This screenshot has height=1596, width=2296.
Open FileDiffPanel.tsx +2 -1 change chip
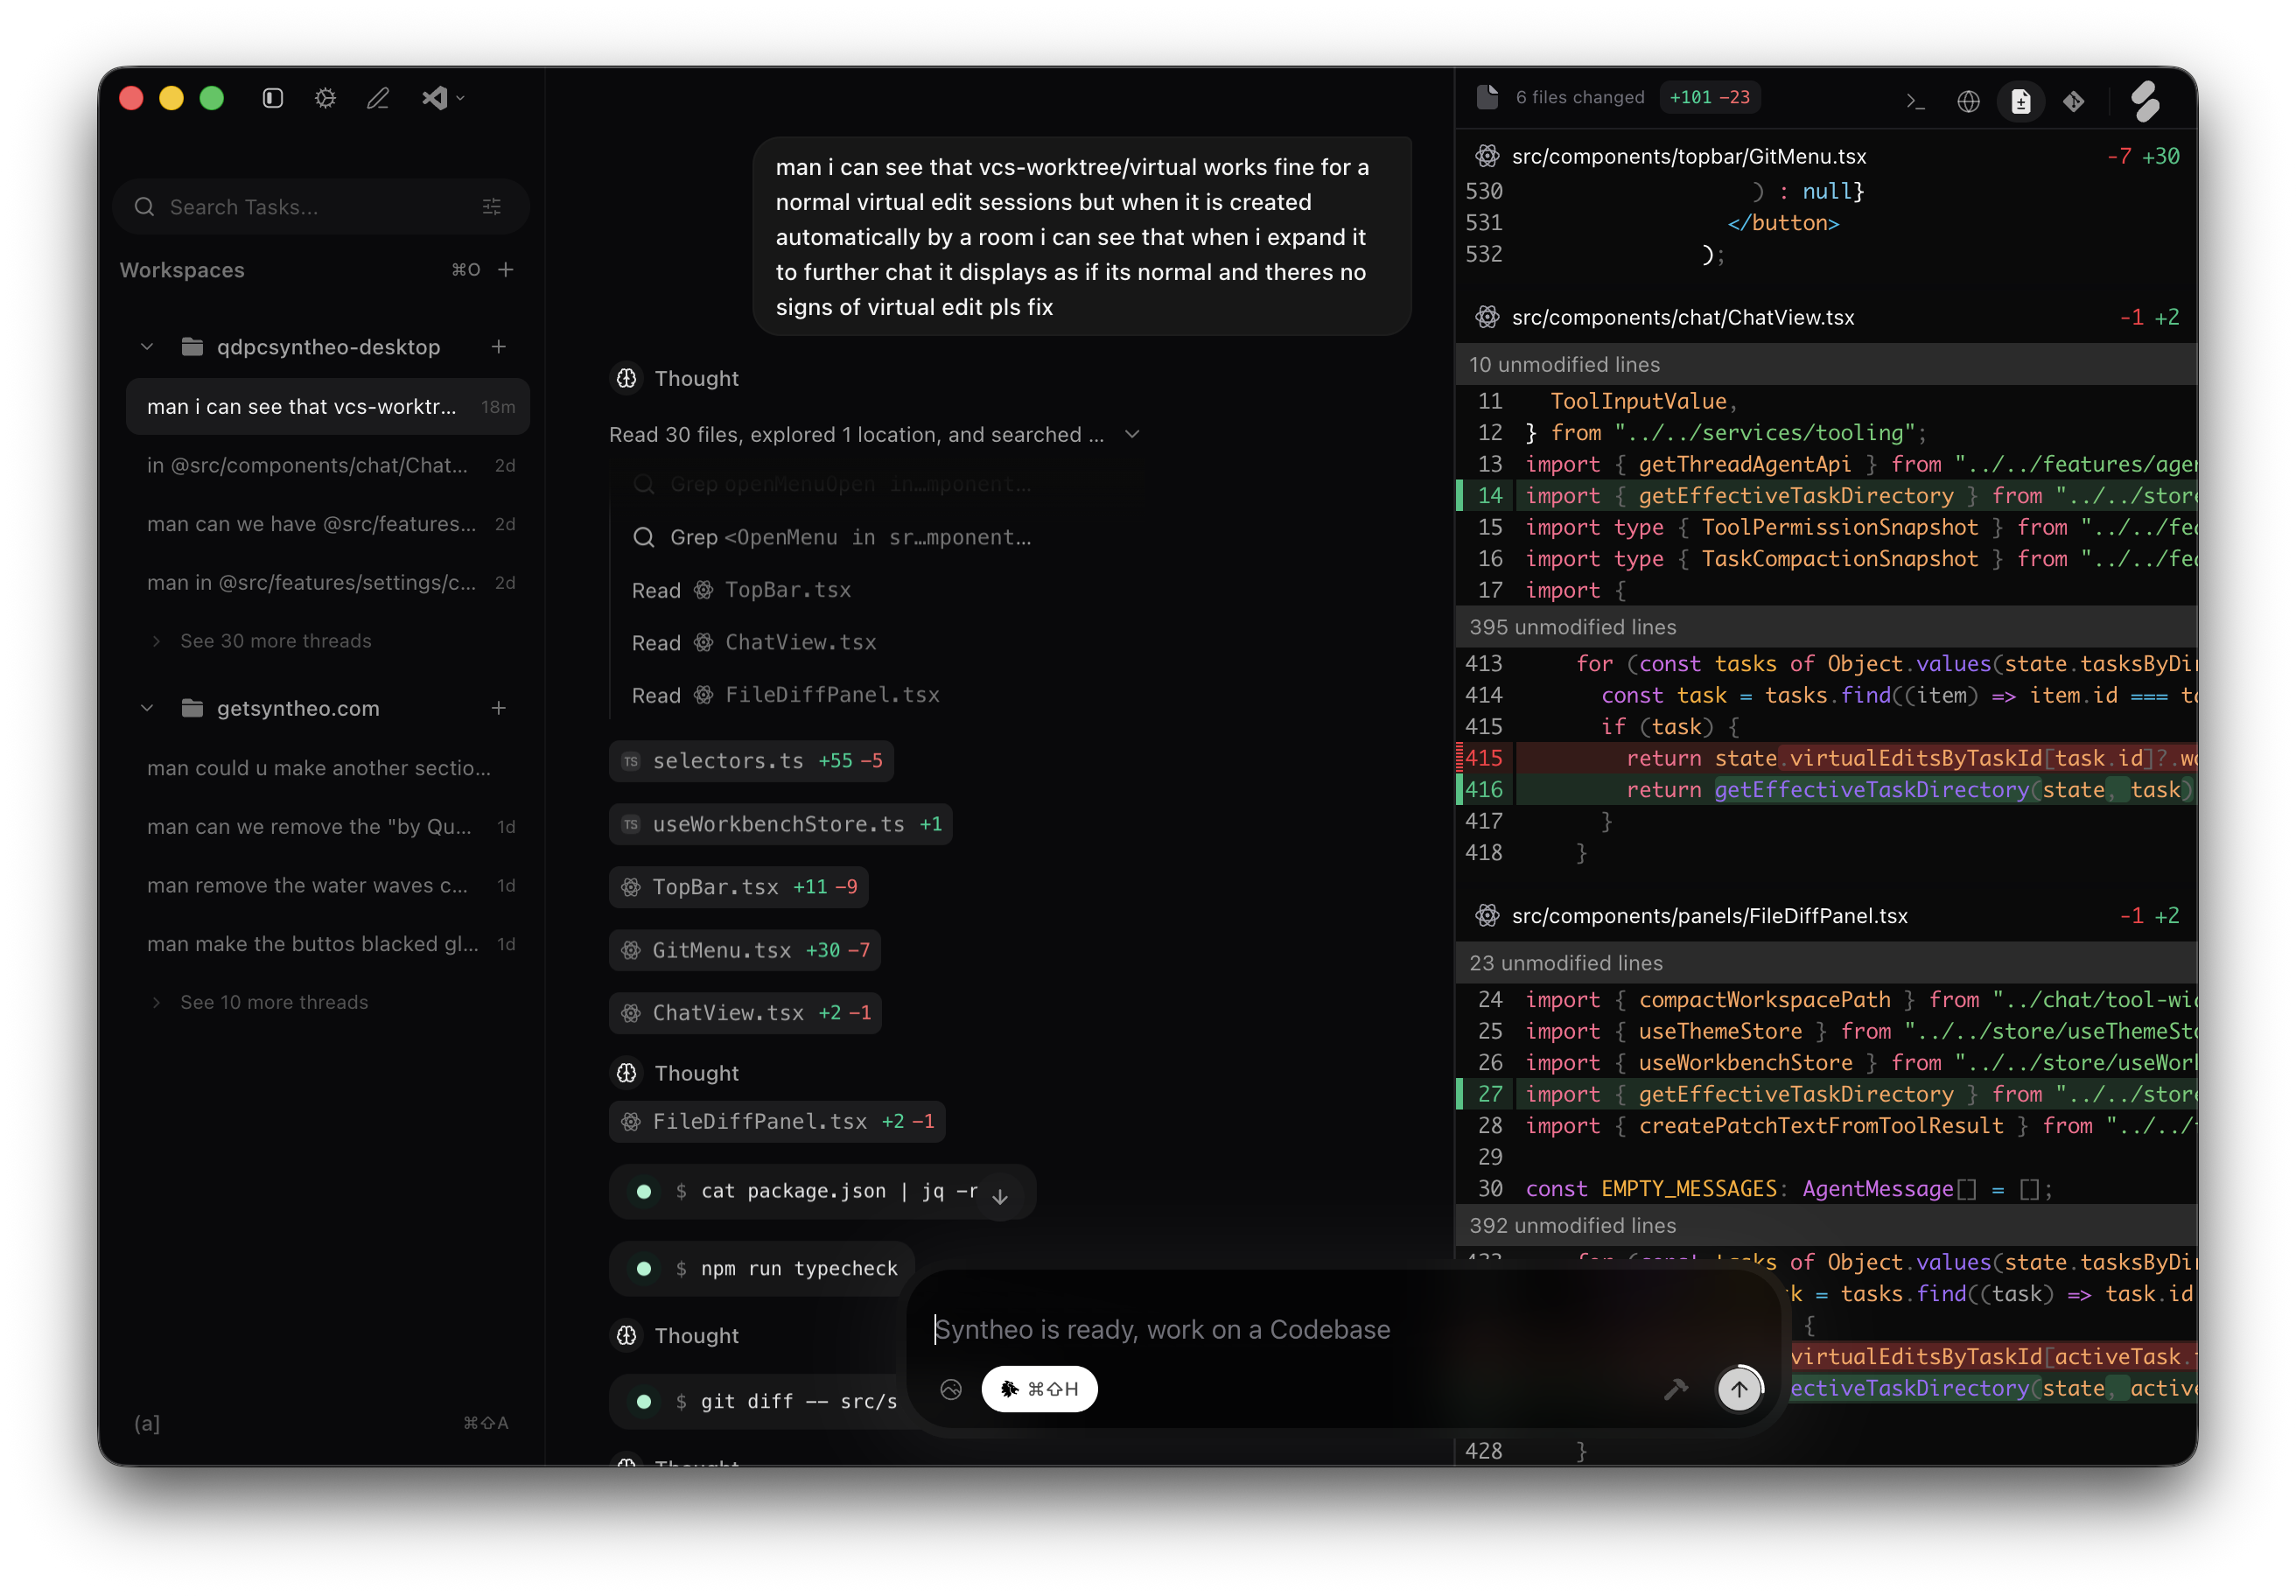(777, 1121)
